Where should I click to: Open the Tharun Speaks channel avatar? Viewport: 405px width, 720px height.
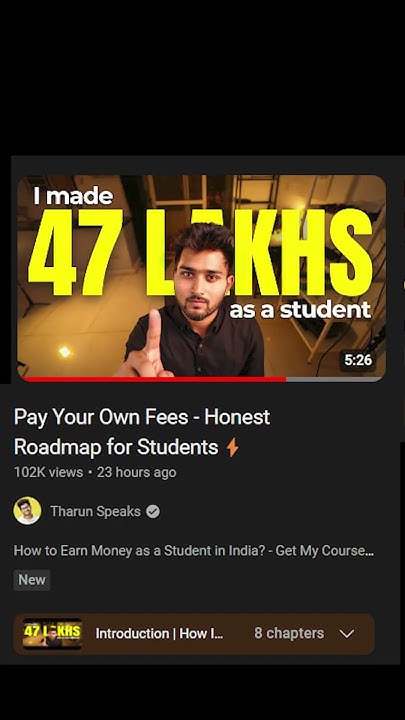click(27, 511)
